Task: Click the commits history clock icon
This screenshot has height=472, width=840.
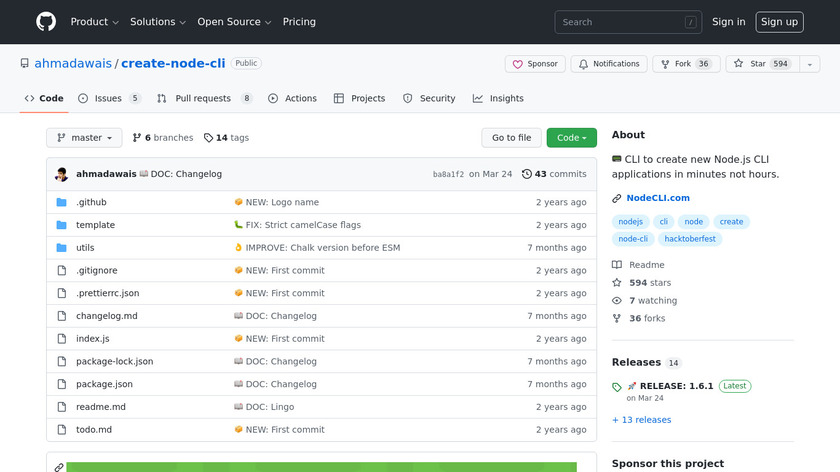Action: (x=527, y=174)
